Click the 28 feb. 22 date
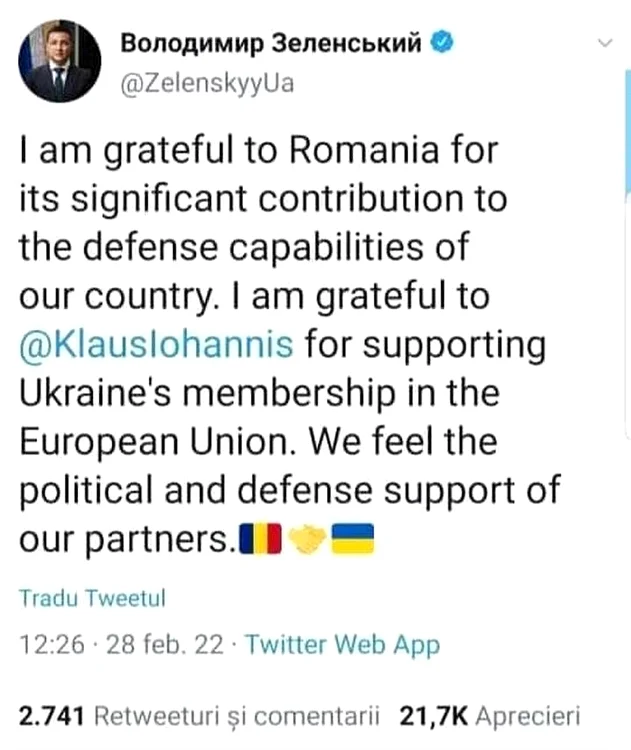The height and width of the screenshot is (750, 631). click(164, 646)
